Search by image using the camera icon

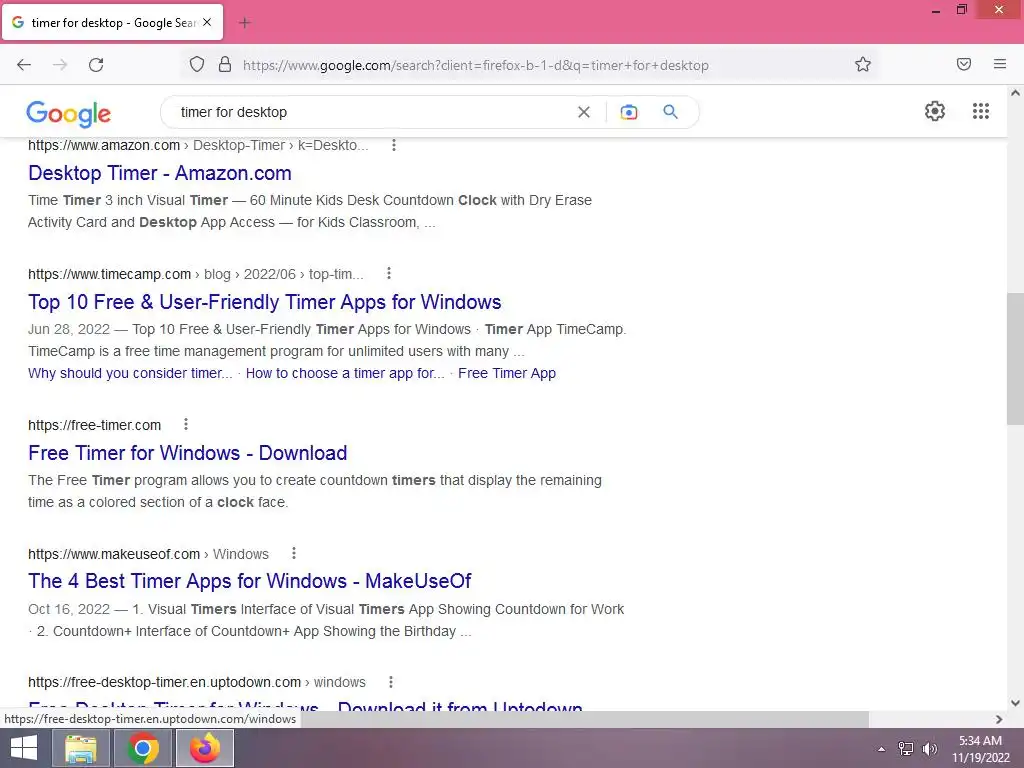point(628,112)
